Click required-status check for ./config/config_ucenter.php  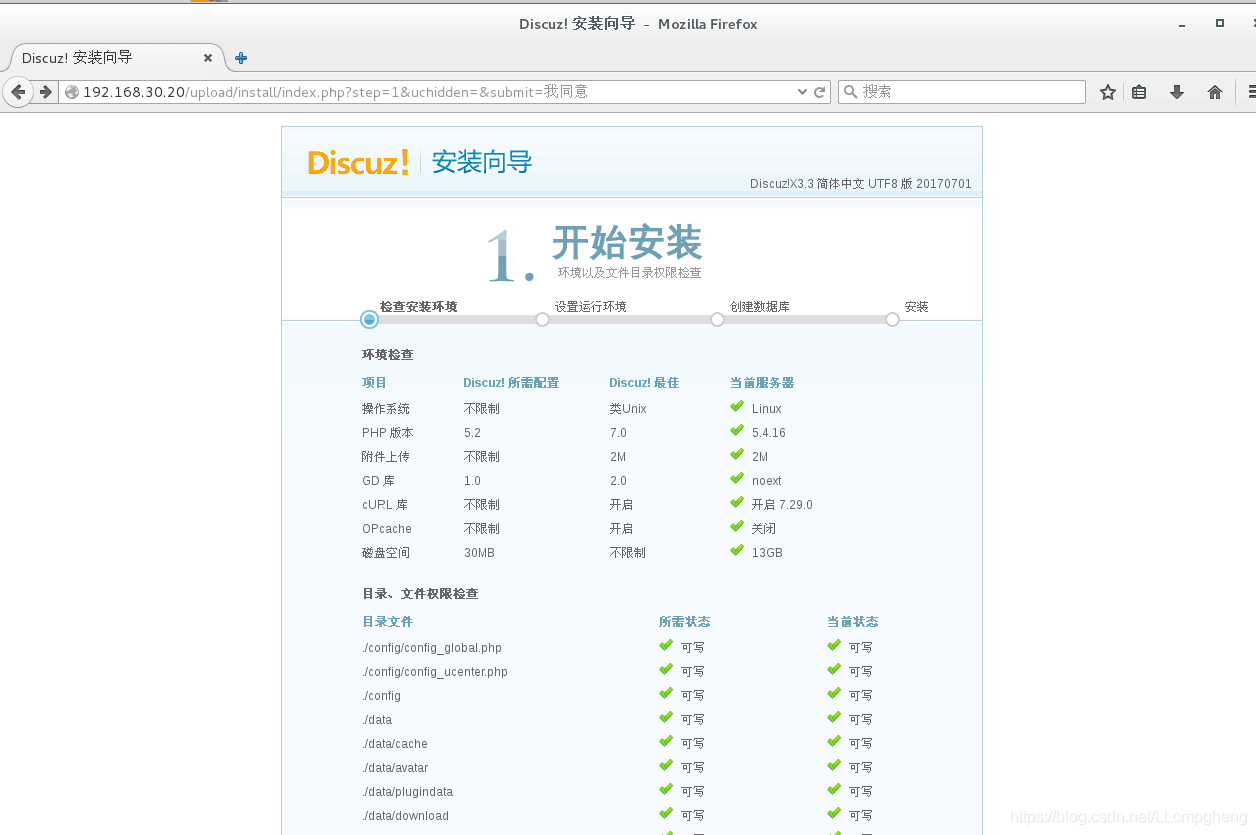tap(666, 669)
